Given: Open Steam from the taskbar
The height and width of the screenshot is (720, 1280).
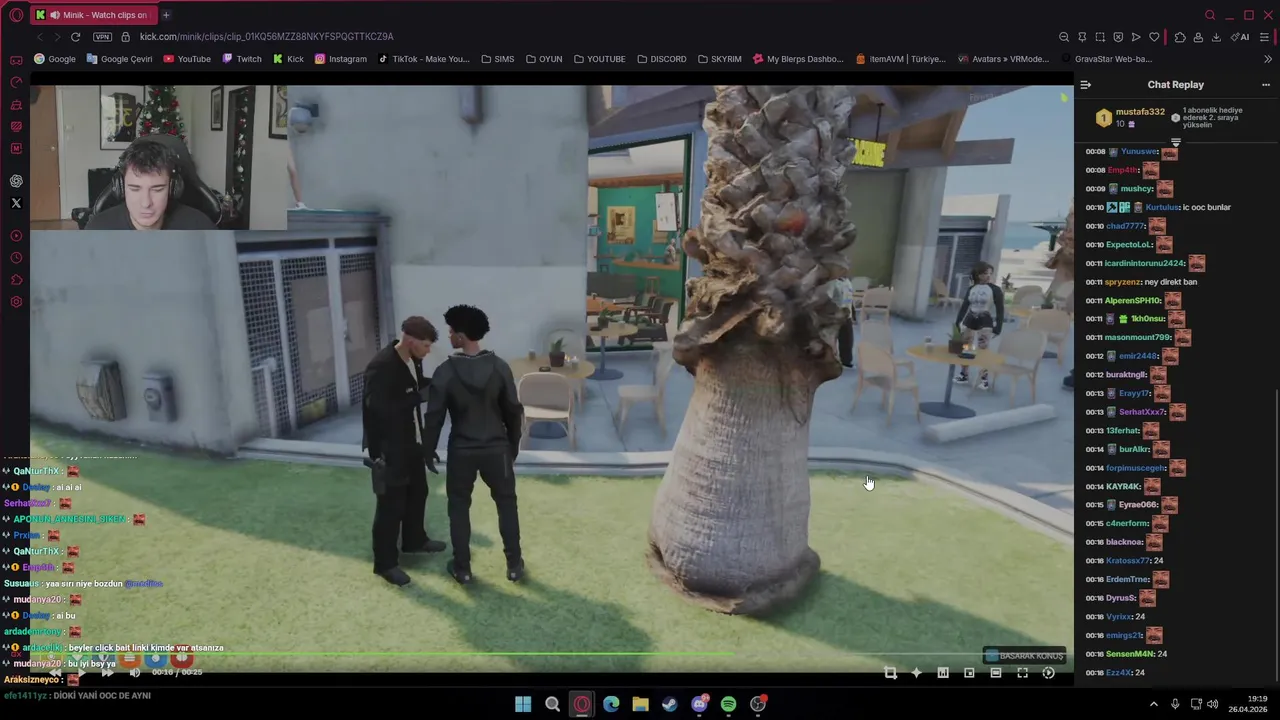Looking at the screenshot, I should point(669,704).
